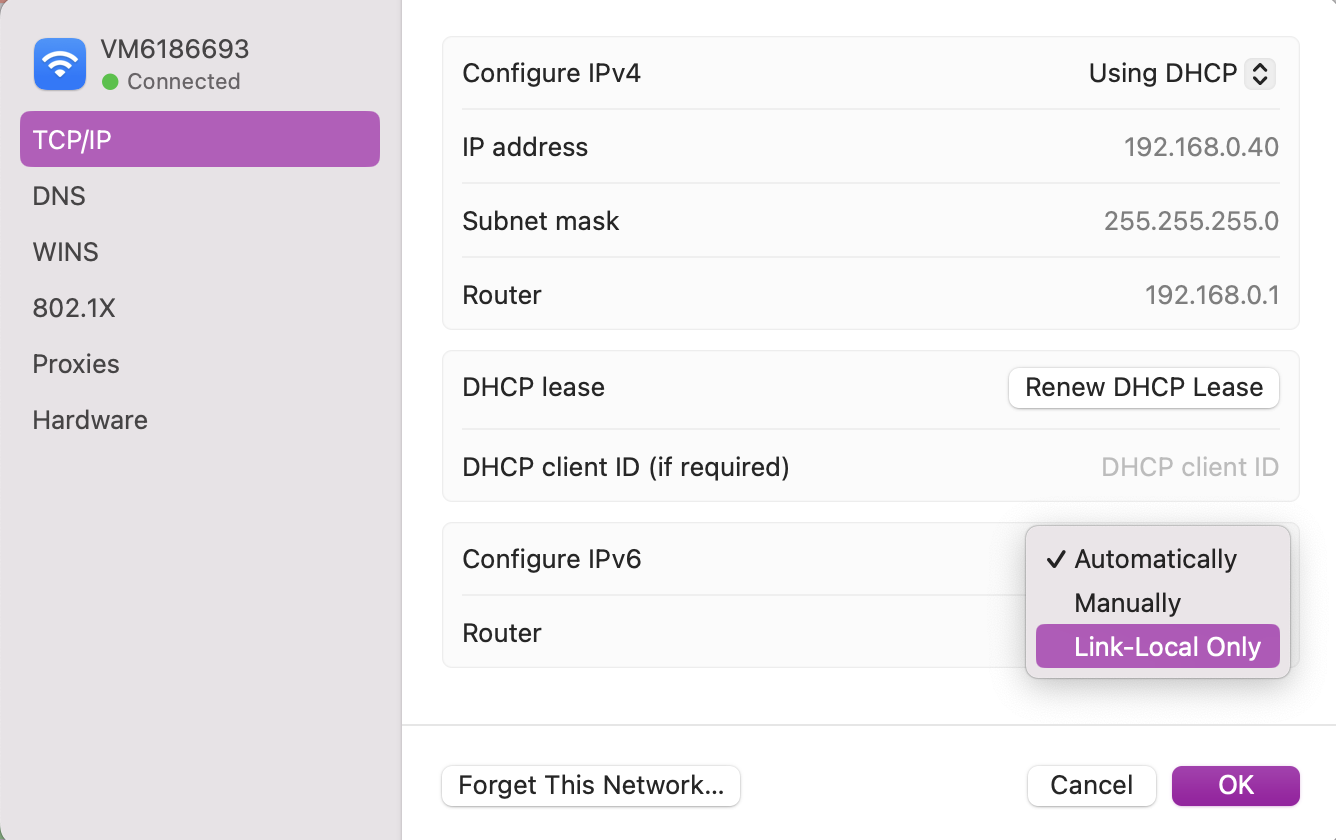Select Automatically for Configure IPv6
Screen dimensions: 1336x840
1155,559
